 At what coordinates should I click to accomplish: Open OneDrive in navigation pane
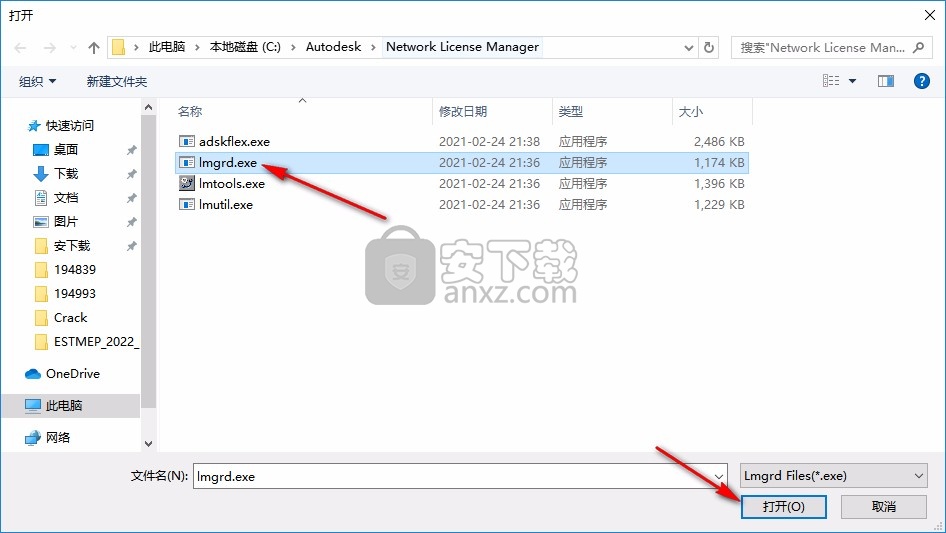pos(72,374)
